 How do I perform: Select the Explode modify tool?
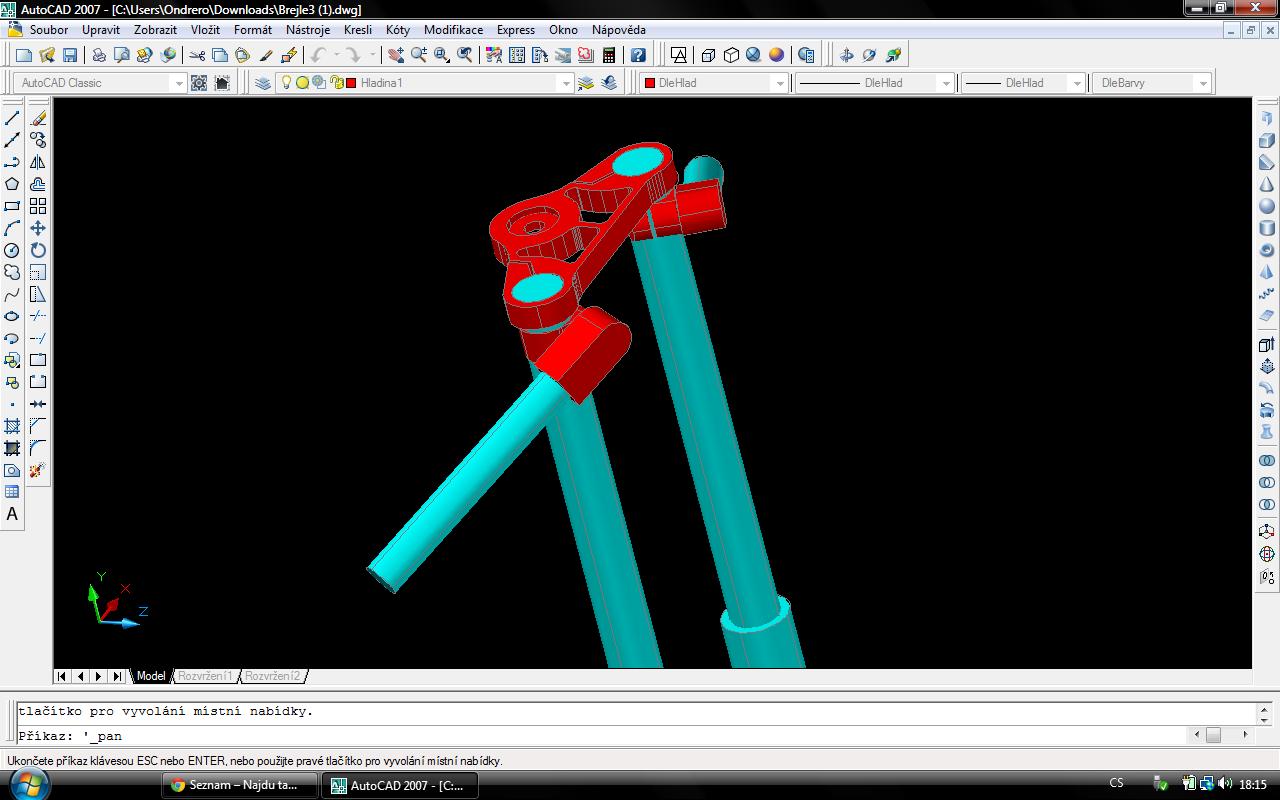[x=38, y=470]
